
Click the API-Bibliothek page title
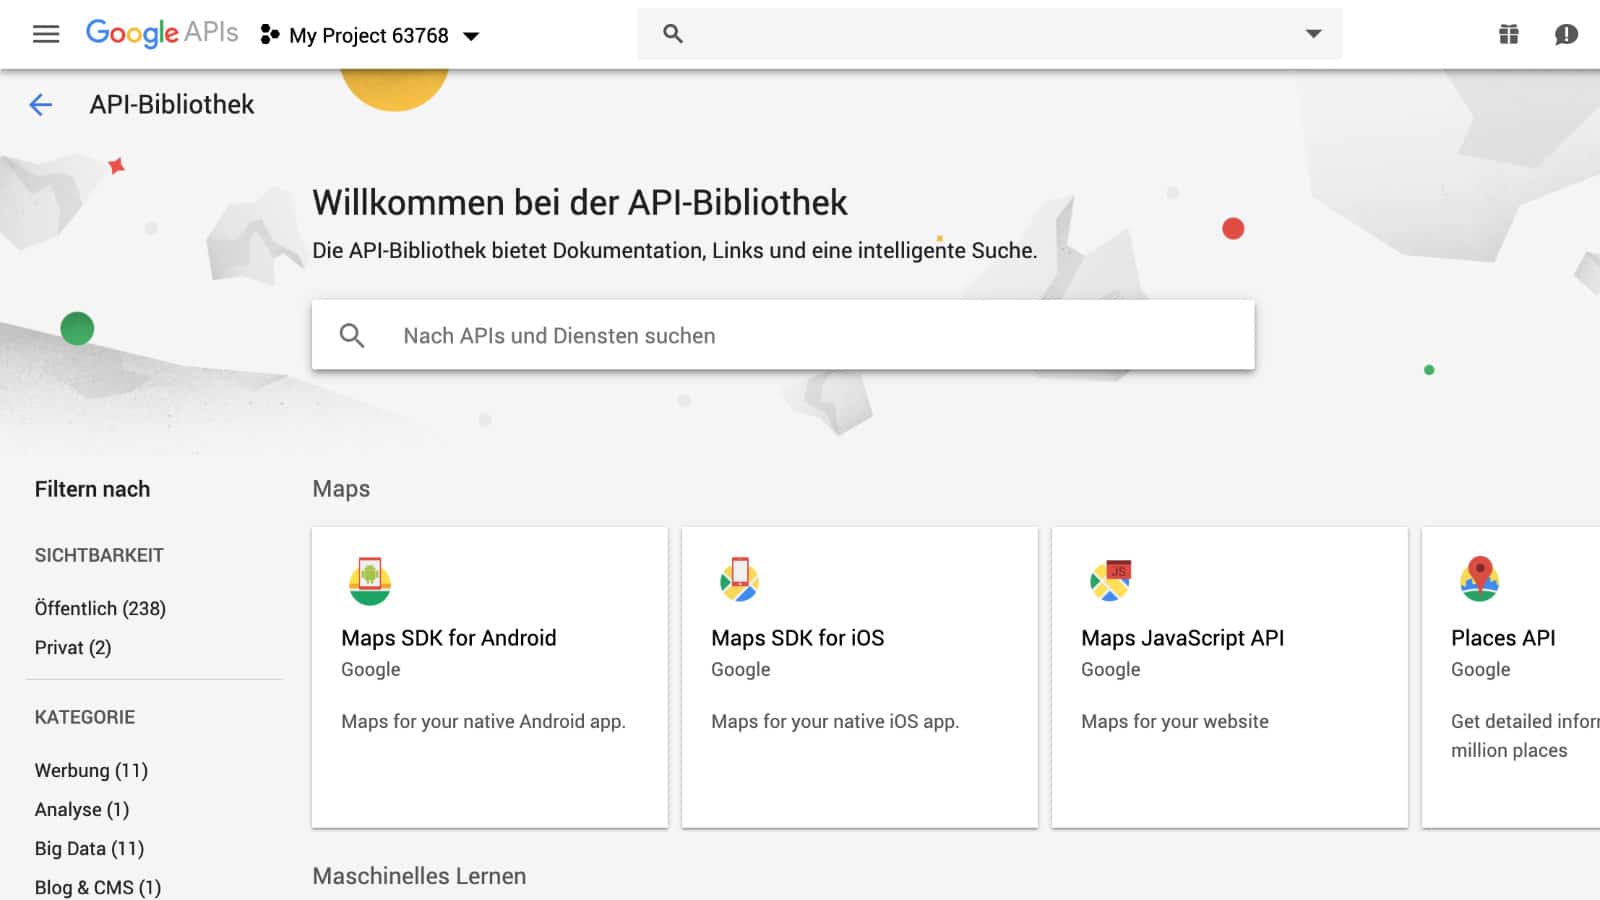click(x=172, y=104)
